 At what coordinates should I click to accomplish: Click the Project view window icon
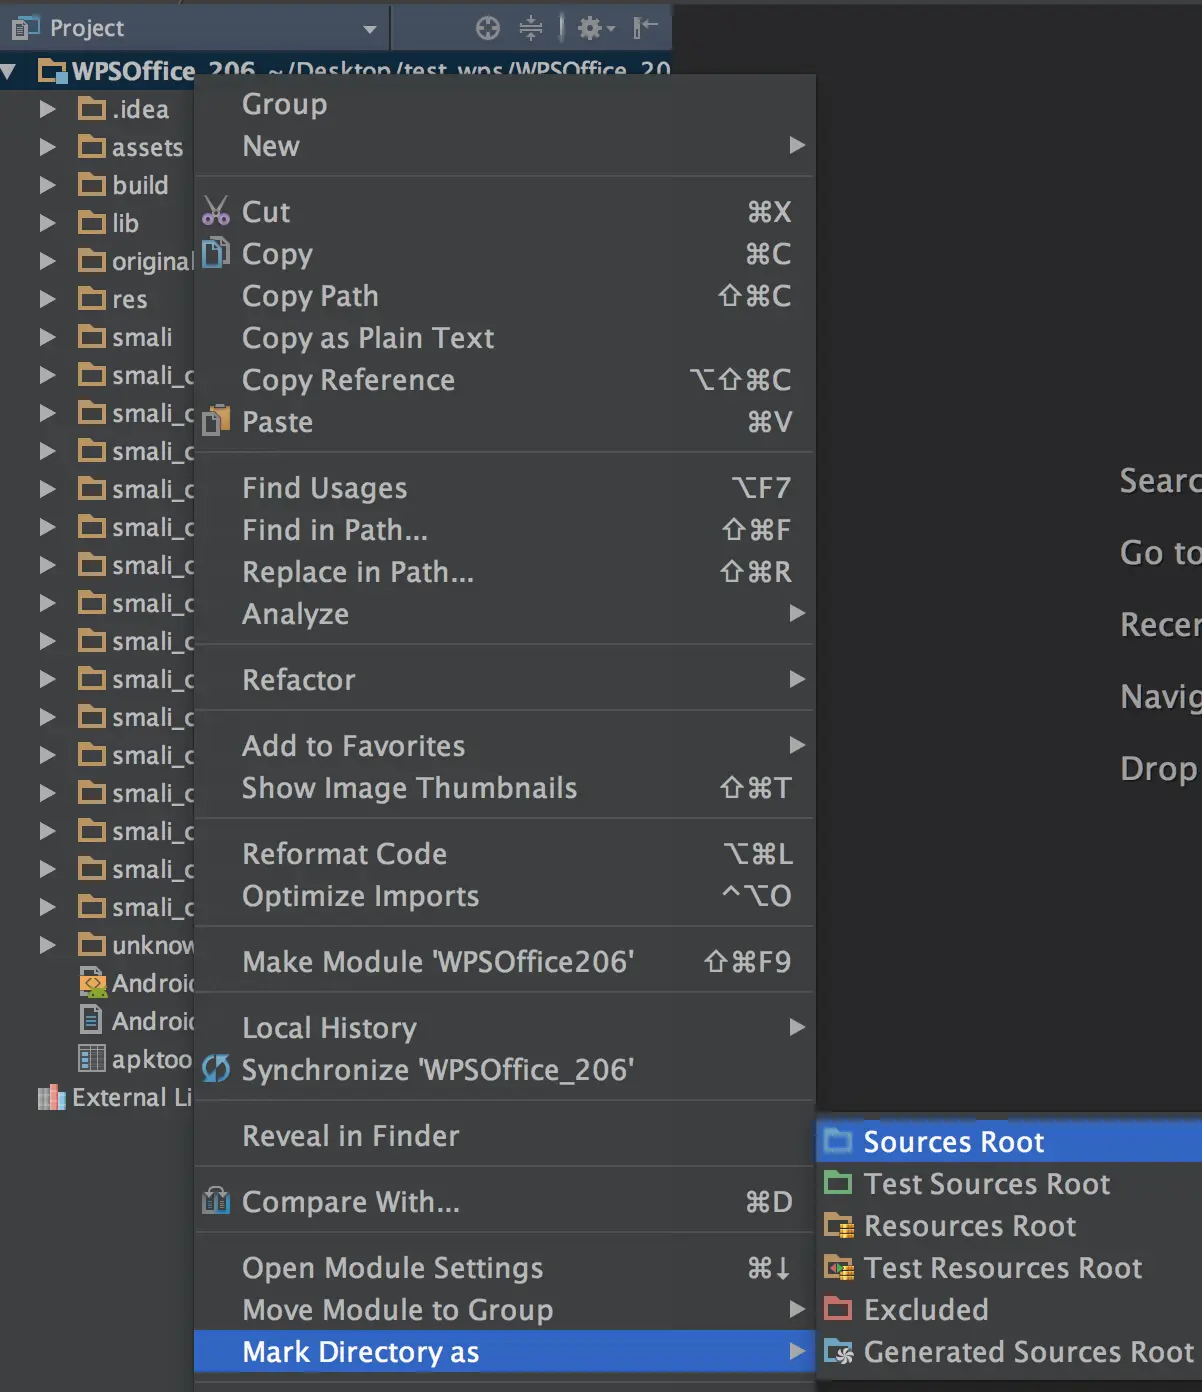click(x=26, y=28)
